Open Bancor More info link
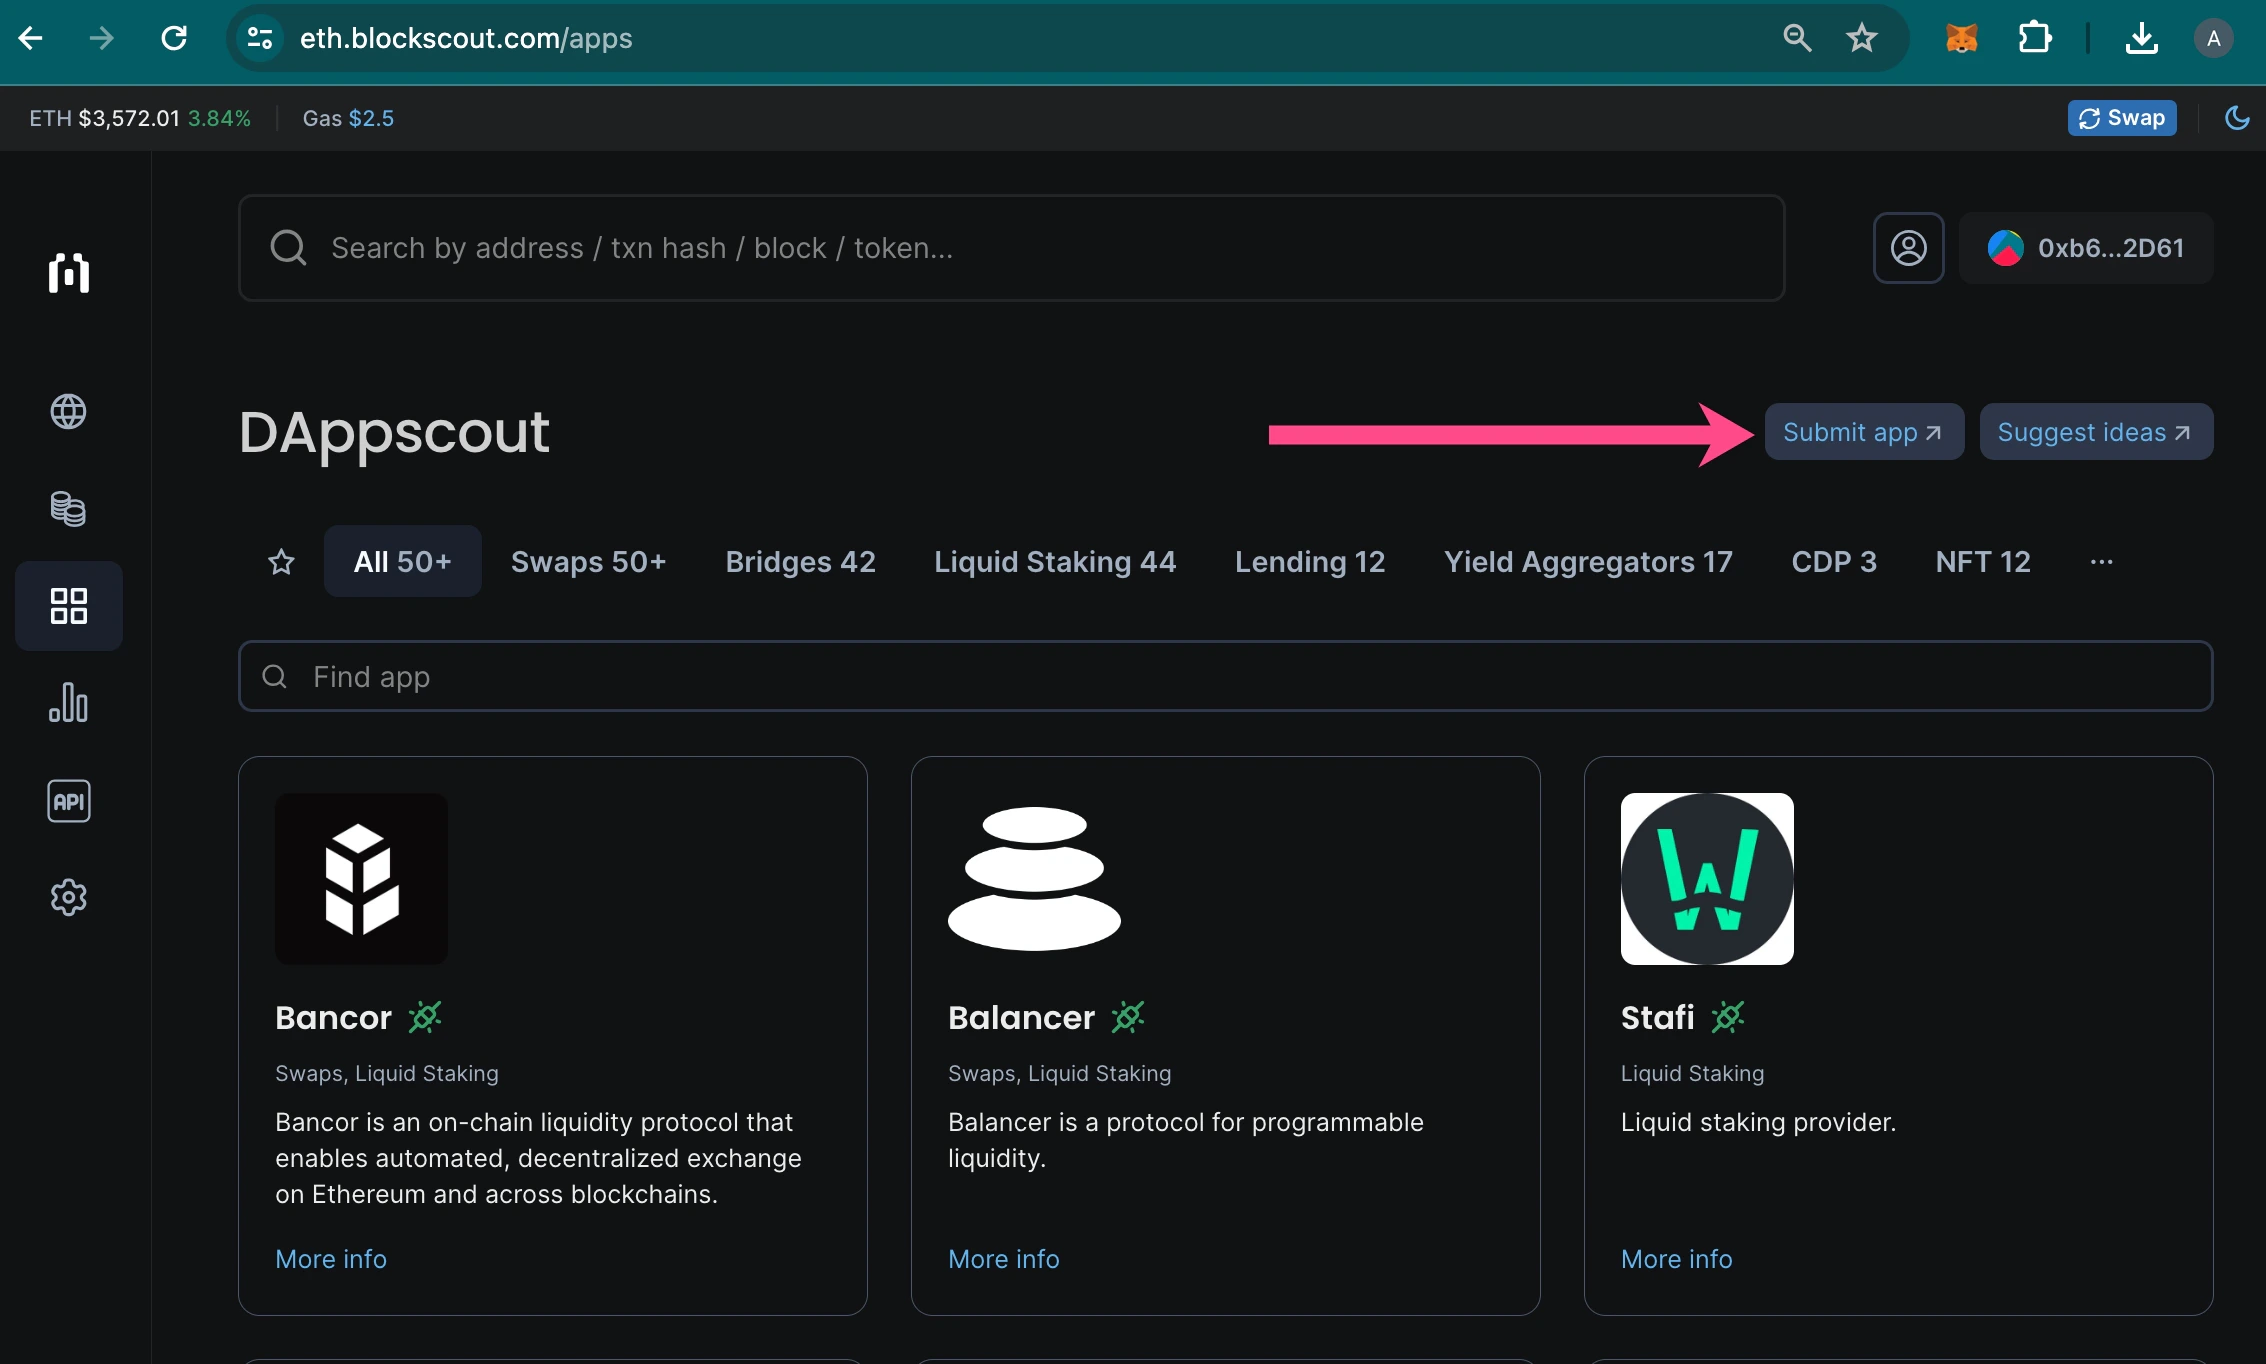This screenshot has height=1364, width=2266. coord(331,1259)
